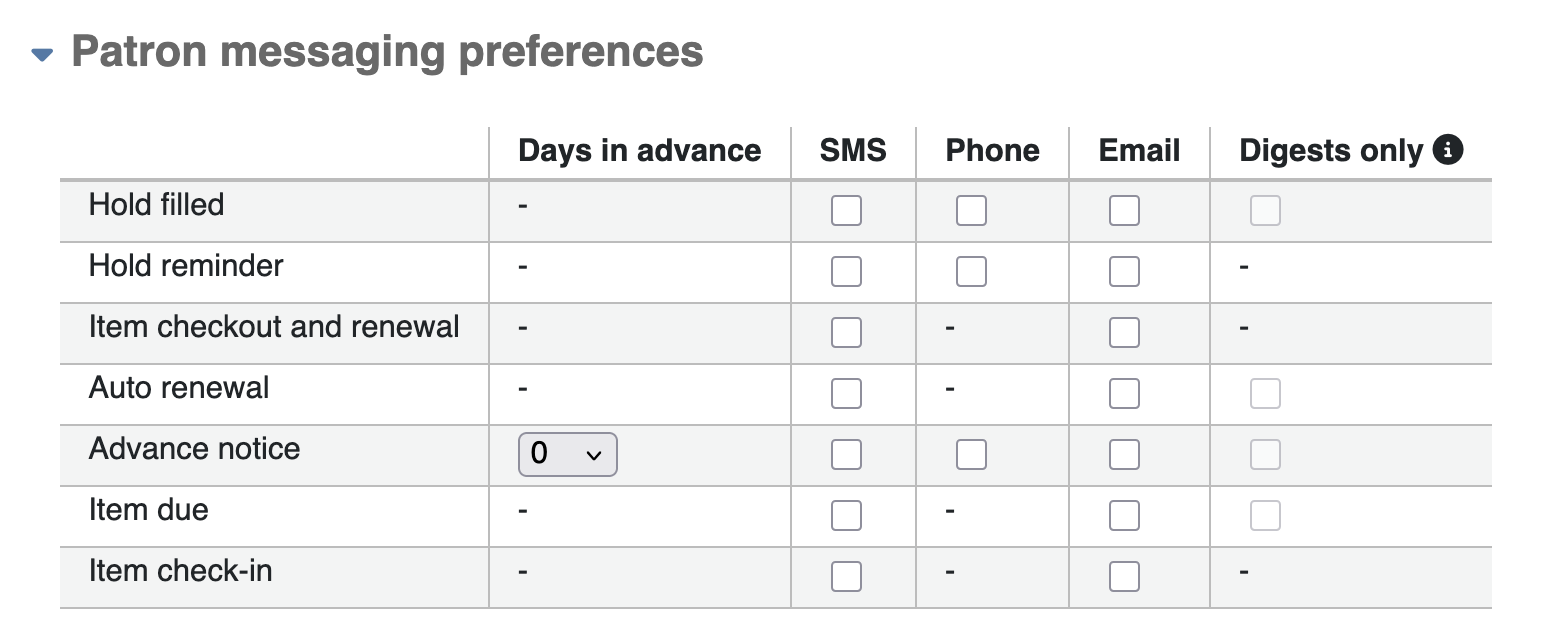Check SMS for Item due
Viewport: 1546px width, 634px height.
(846, 516)
